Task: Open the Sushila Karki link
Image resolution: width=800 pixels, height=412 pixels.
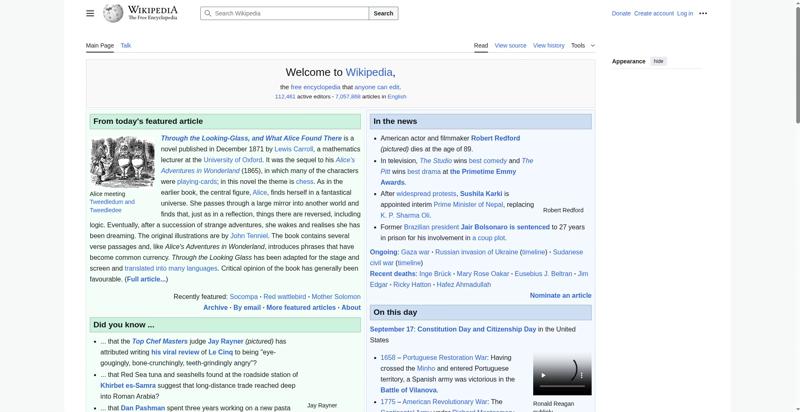Action: pos(481,194)
